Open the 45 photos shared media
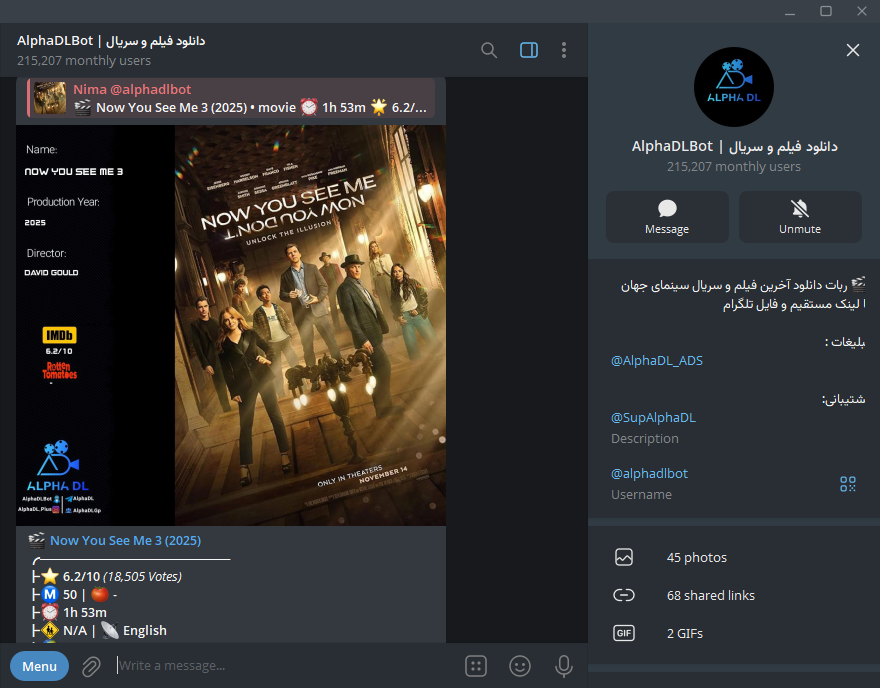The height and width of the screenshot is (688, 880). click(x=696, y=557)
